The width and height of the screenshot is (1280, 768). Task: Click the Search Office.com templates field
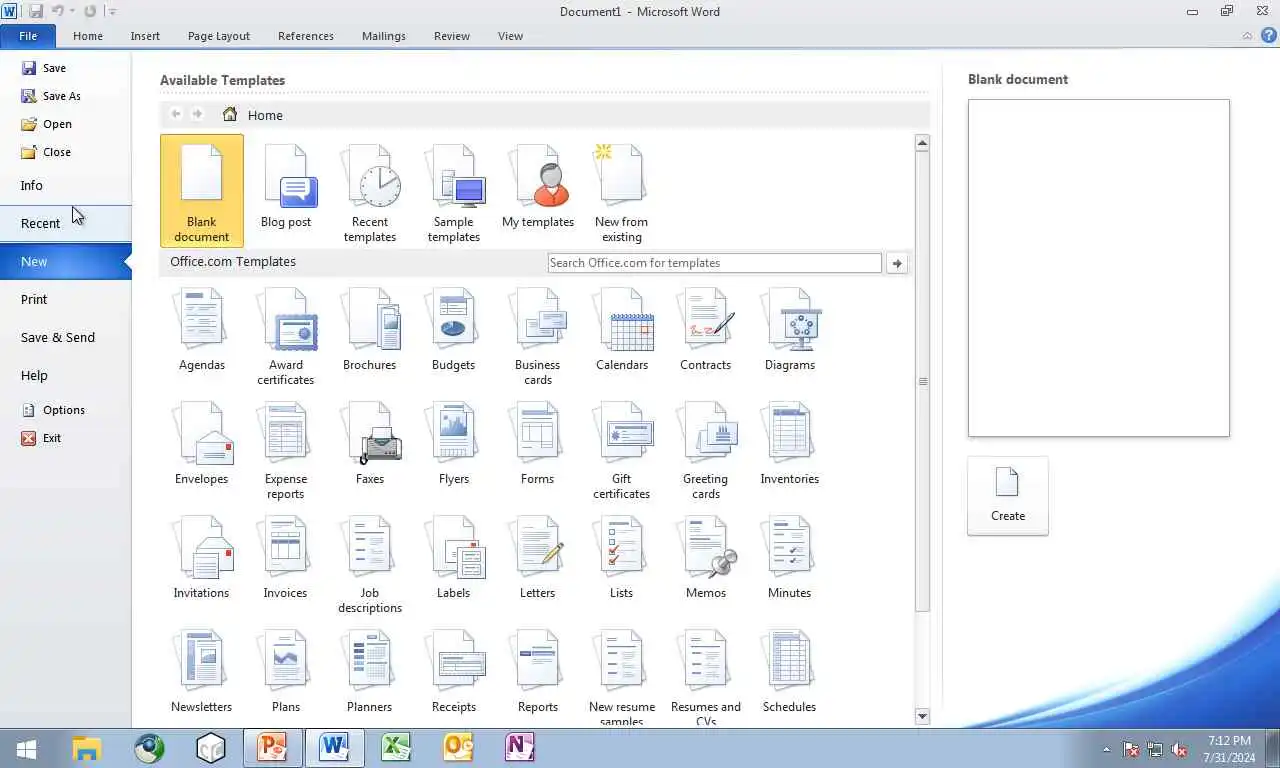click(x=715, y=263)
